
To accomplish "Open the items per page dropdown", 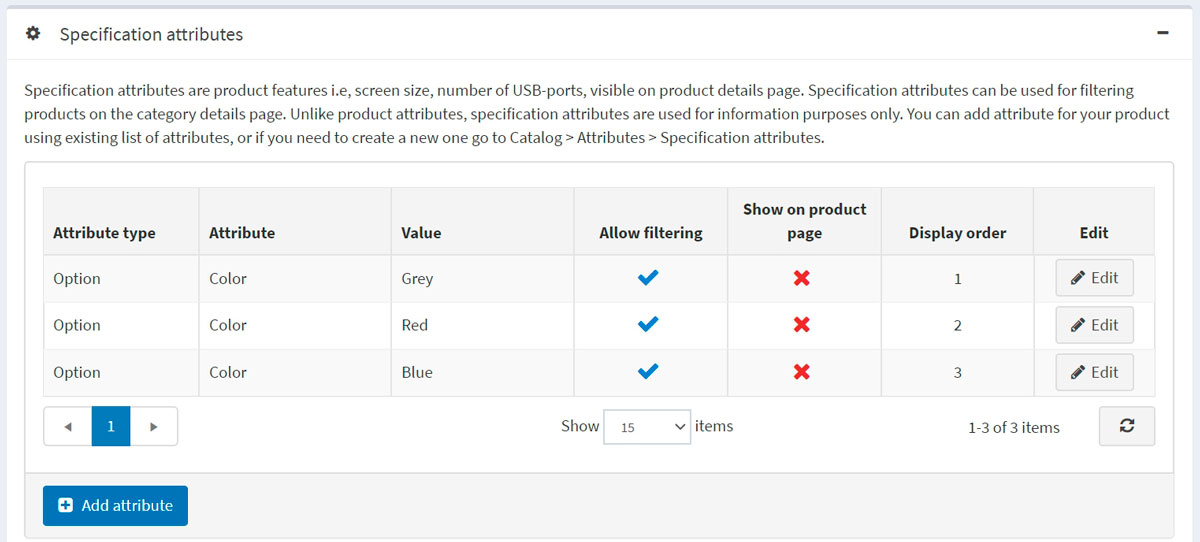I will 647,426.
